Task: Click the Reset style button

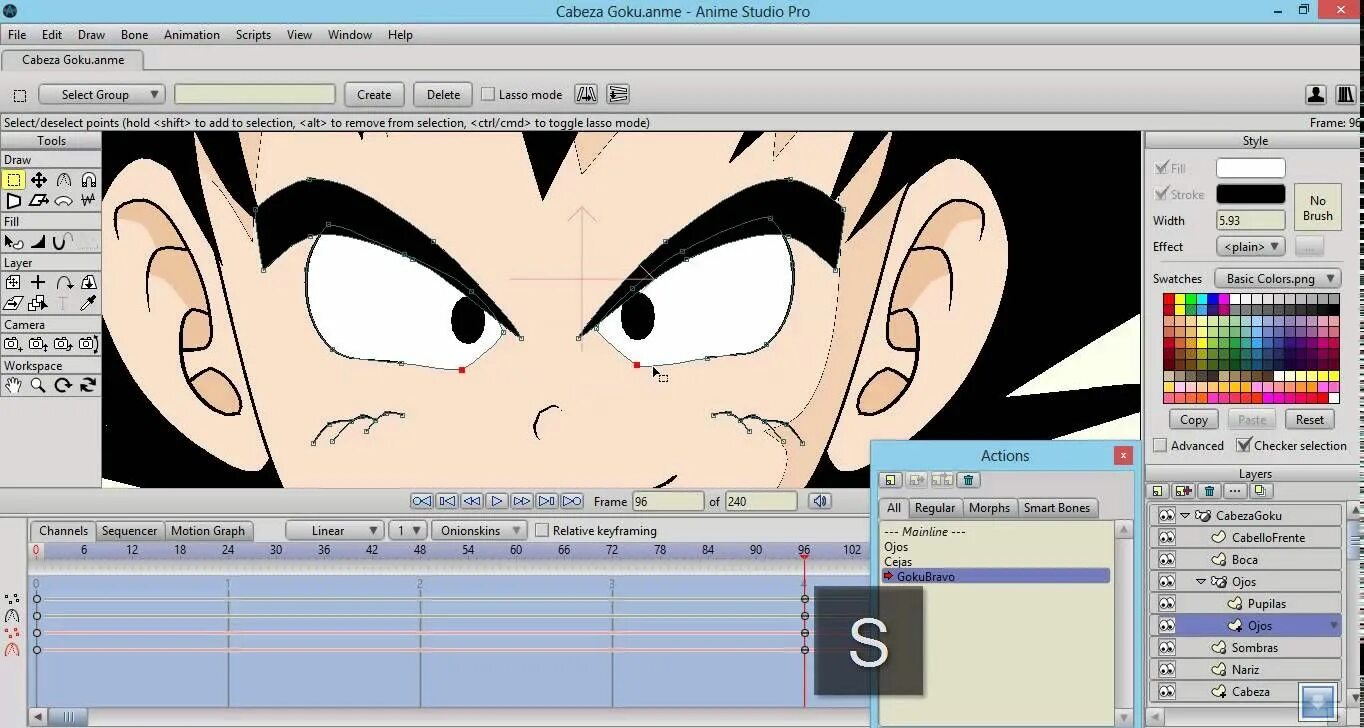Action: pos(1309,419)
